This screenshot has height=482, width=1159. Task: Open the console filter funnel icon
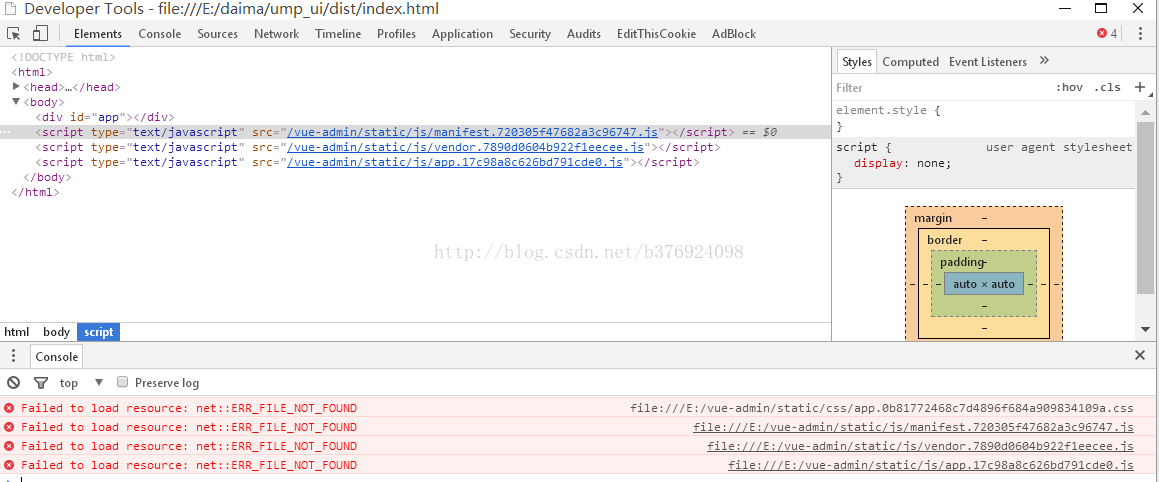pyautogui.click(x=41, y=382)
